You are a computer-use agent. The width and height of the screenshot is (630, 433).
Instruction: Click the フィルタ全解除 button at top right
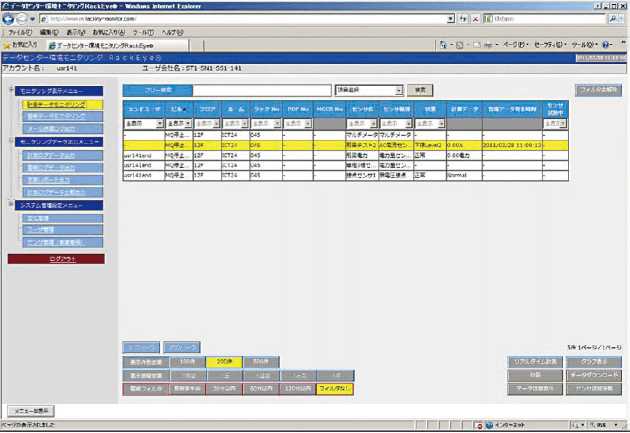coord(597,89)
